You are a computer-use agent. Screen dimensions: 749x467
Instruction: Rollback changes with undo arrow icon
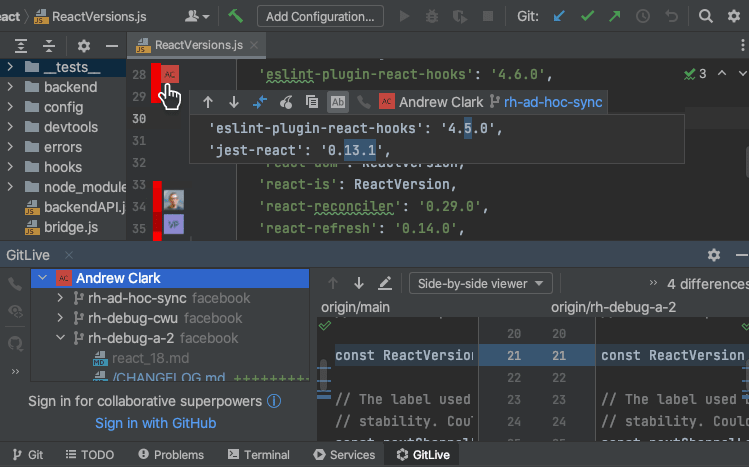point(671,16)
